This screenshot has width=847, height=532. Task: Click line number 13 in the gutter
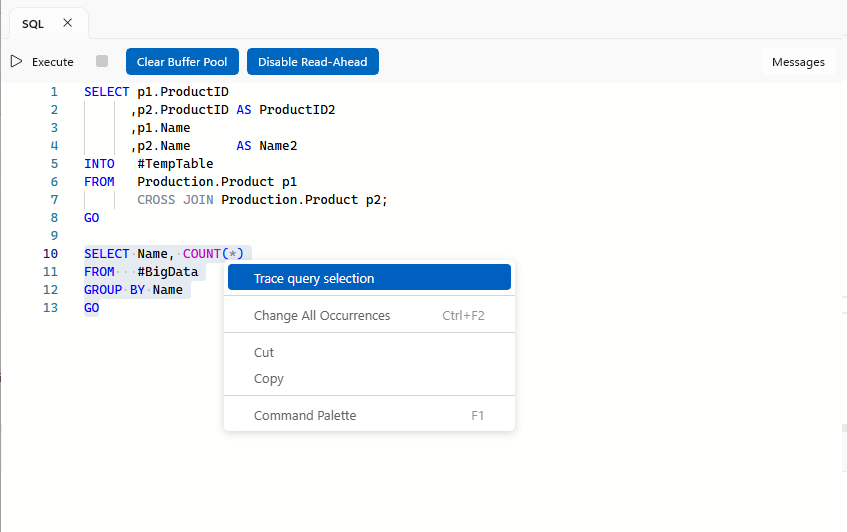pos(50,308)
